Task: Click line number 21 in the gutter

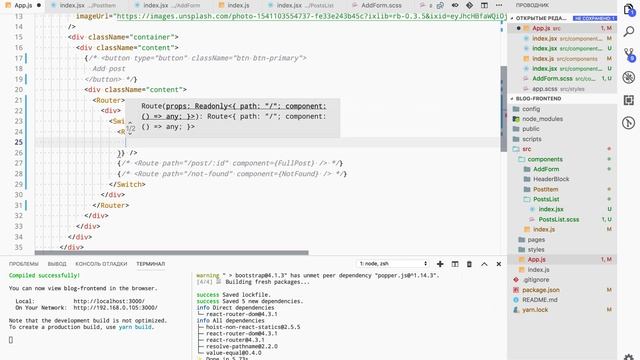Action: coord(18,100)
